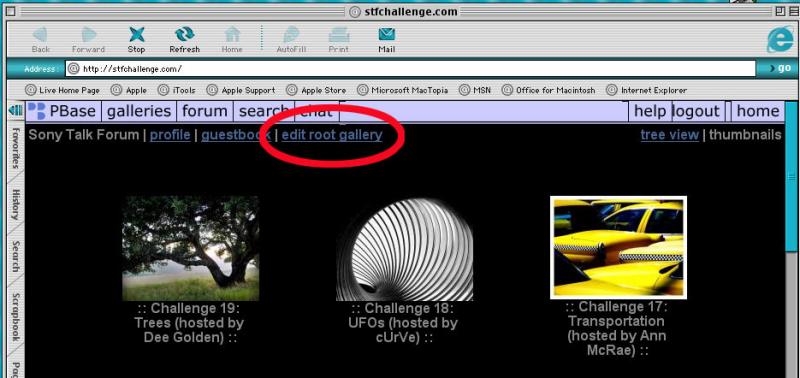Viewport: 800px width, 378px height.
Task: Switch to tree view
Action: 669,135
